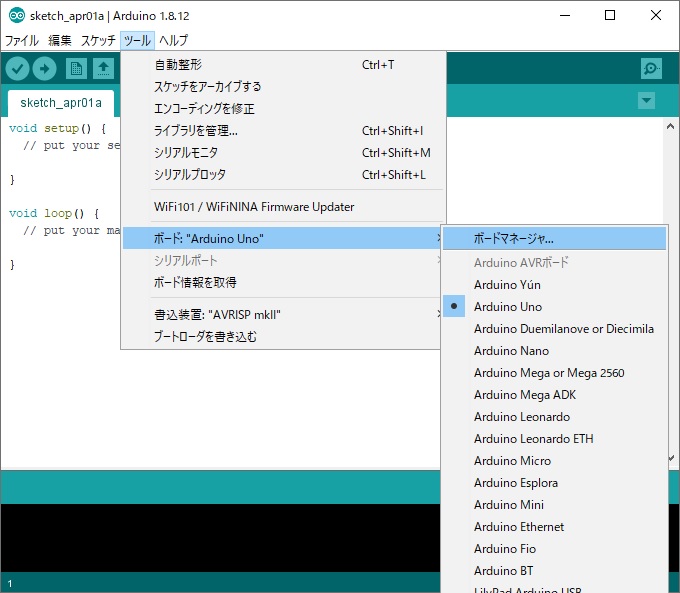Select Arduino BT board
Viewport: 680px width, 593px height.
coord(554,571)
